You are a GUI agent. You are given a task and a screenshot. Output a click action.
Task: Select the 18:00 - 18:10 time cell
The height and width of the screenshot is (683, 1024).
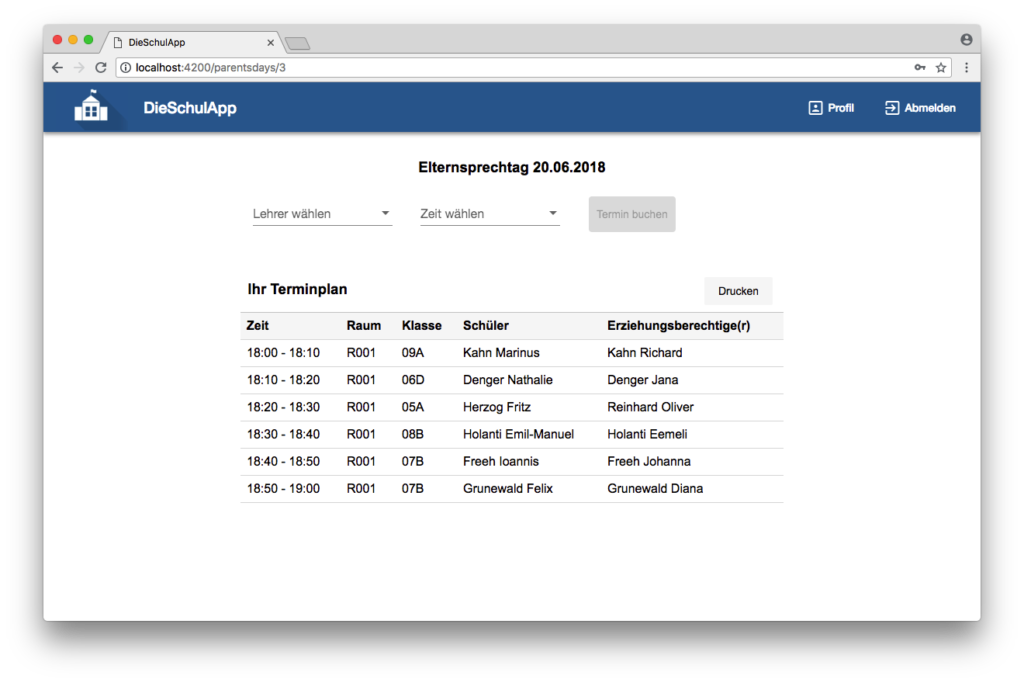283,353
